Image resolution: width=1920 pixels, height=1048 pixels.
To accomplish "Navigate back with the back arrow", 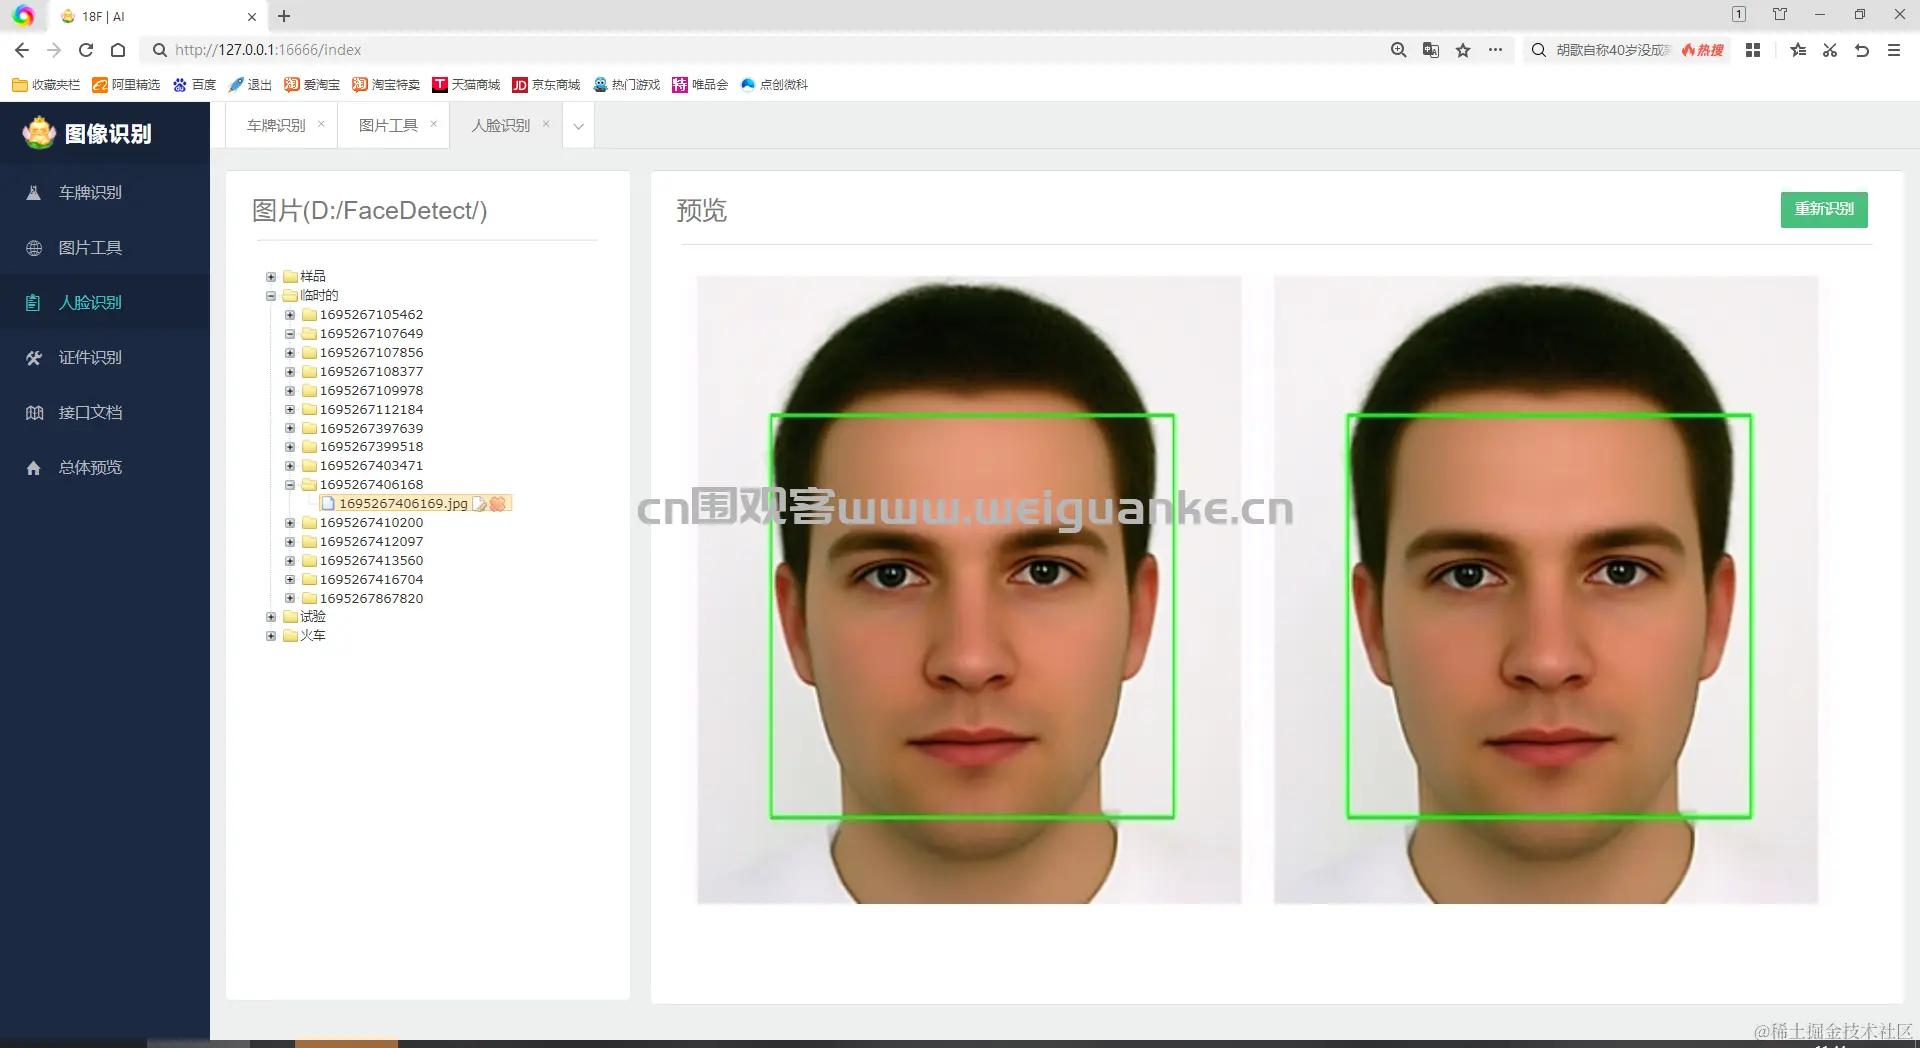I will (x=22, y=50).
